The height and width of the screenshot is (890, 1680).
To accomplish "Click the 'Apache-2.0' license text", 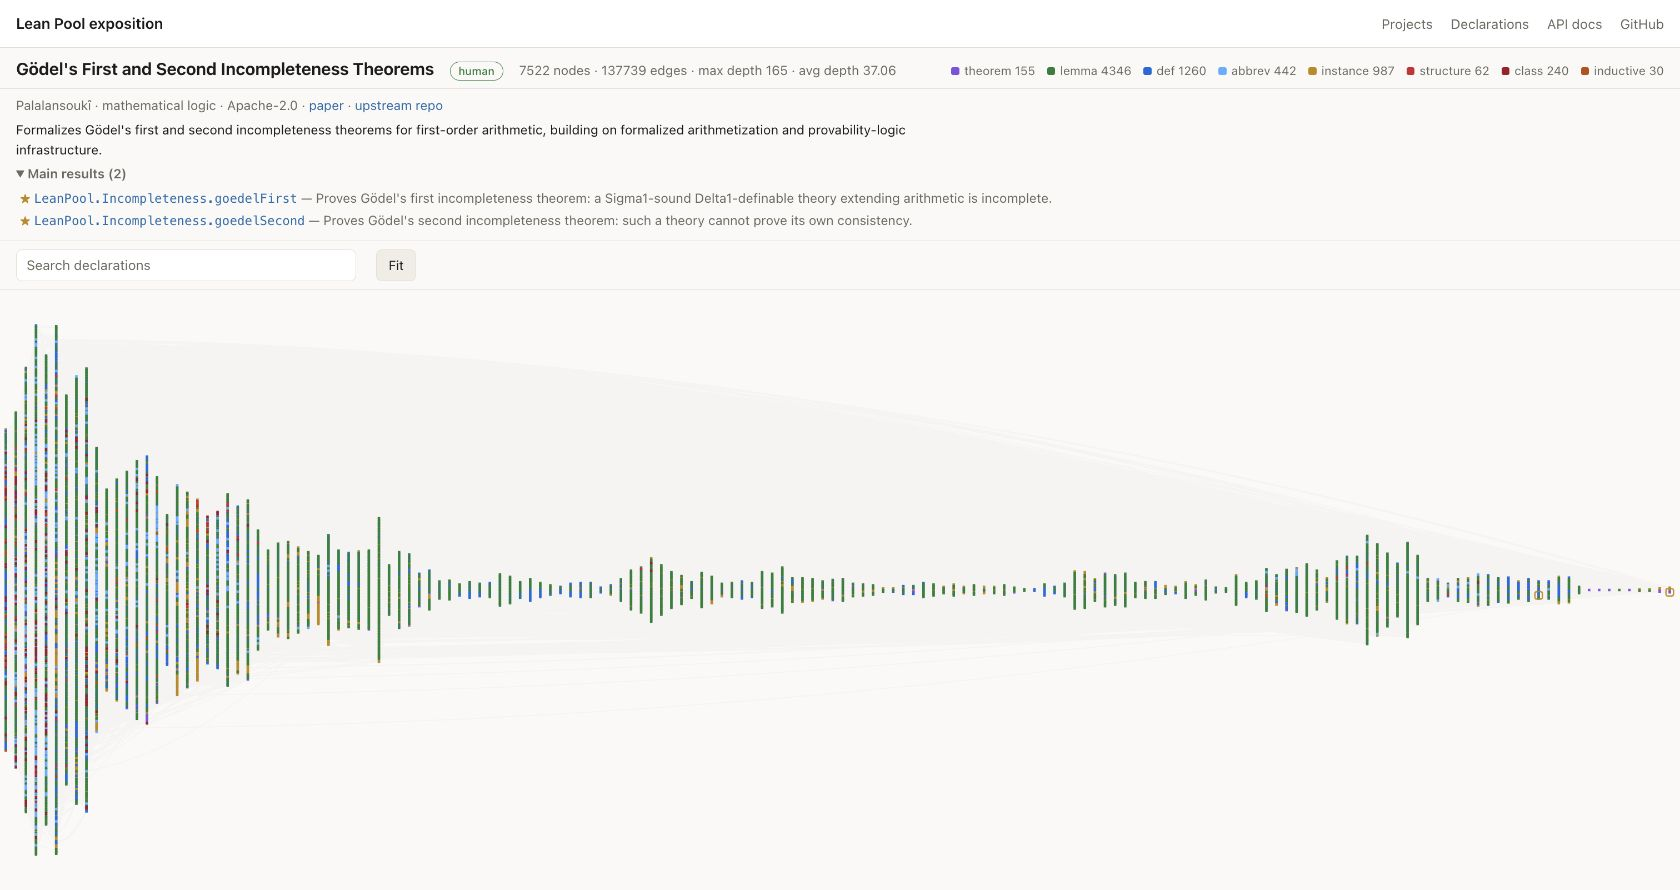I will 262,106.
